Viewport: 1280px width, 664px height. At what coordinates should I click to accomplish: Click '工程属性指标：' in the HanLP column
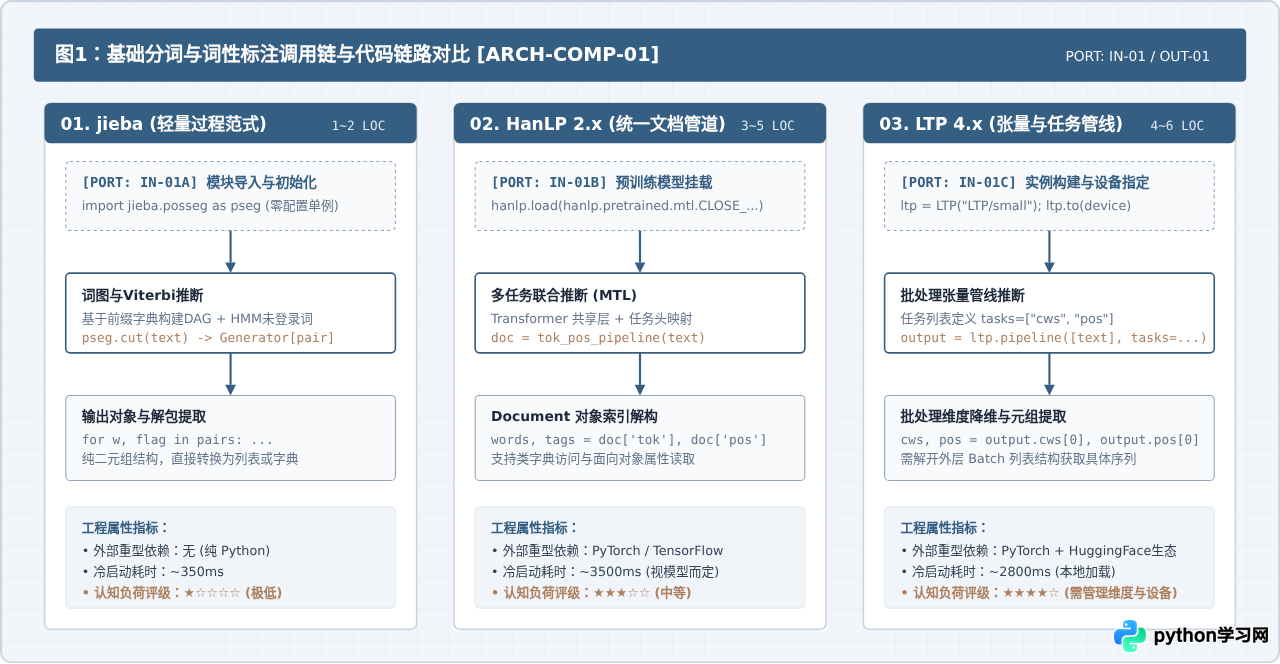[x=534, y=528]
